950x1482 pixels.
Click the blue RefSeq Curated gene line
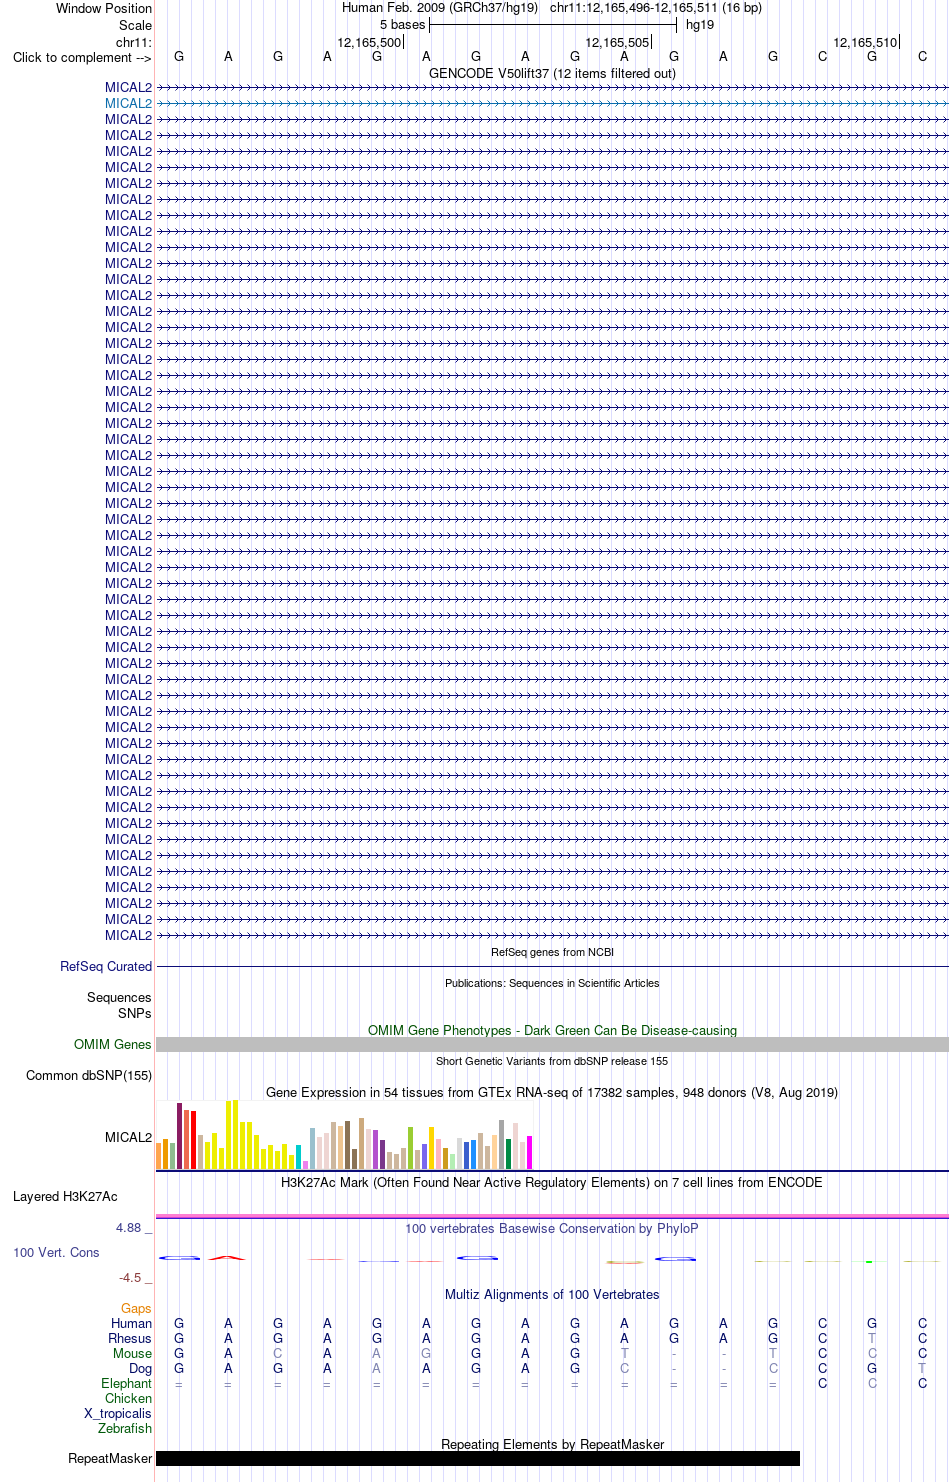point(552,966)
